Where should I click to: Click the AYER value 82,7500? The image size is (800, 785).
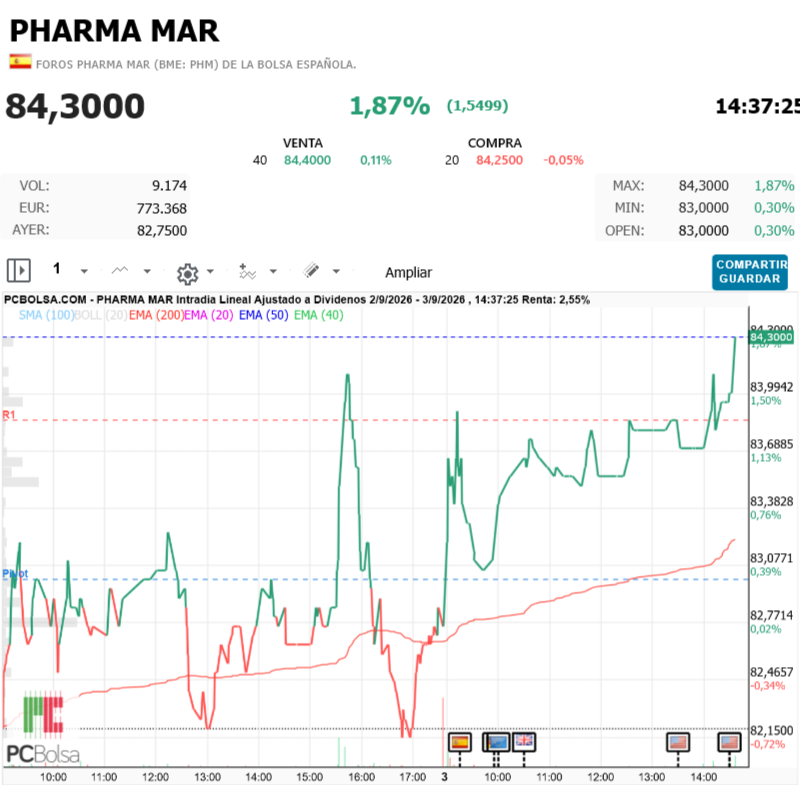tap(162, 231)
